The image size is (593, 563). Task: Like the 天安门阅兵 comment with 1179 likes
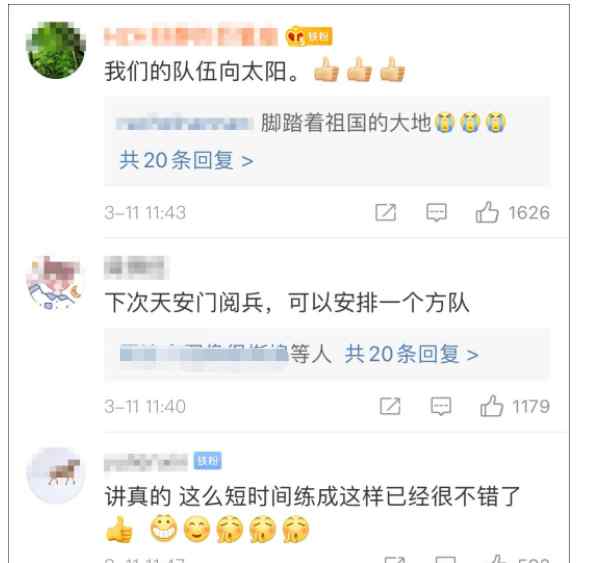(492, 406)
